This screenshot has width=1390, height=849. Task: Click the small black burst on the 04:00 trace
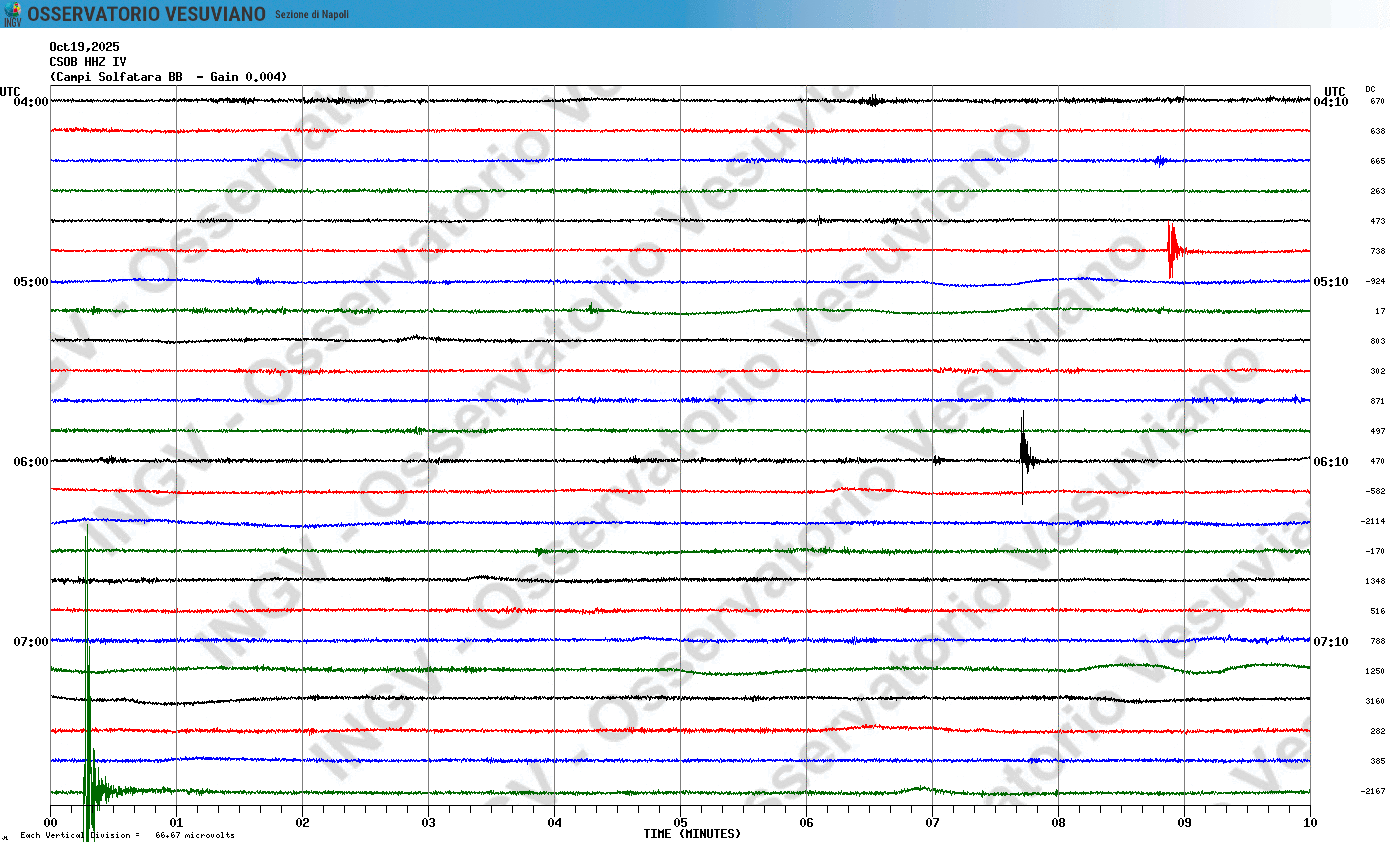tap(872, 100)
